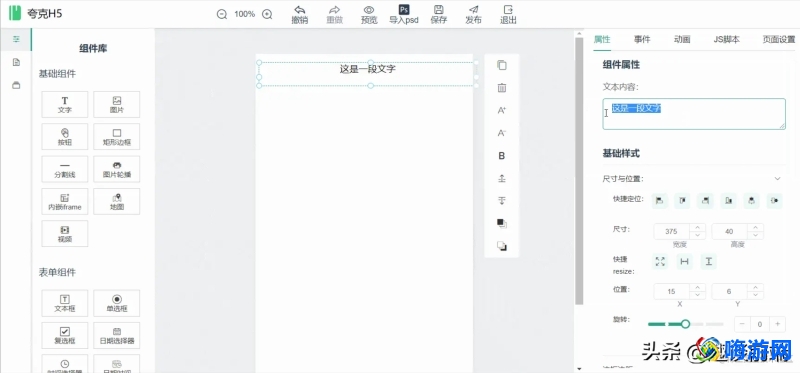The width and height of the screenshot is (800, 373).
Task: Quick resize: stretch to full width icon
Action: 685,261
